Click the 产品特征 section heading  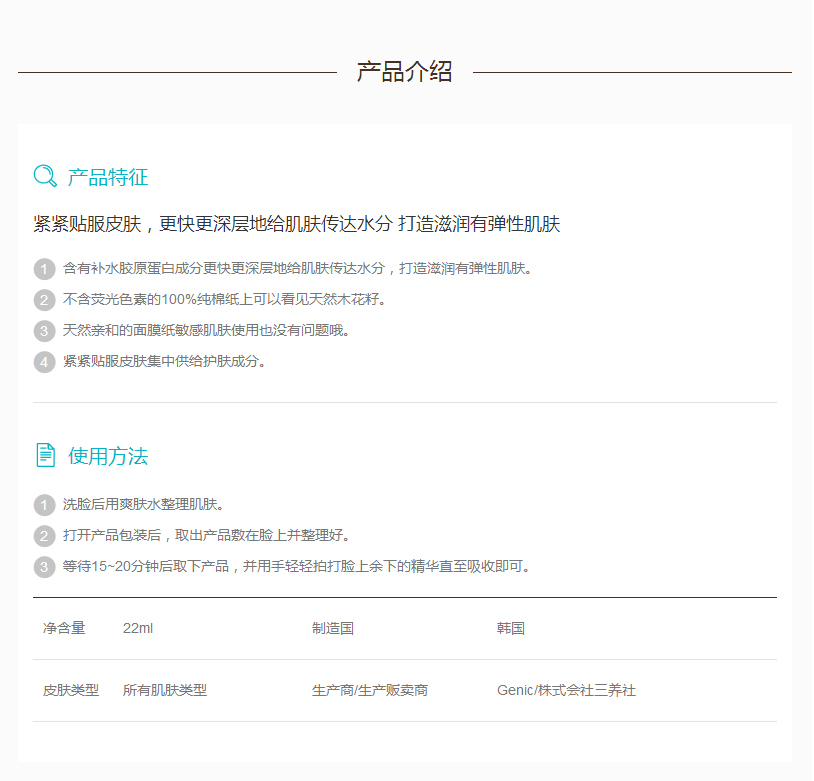click(107, 178)
